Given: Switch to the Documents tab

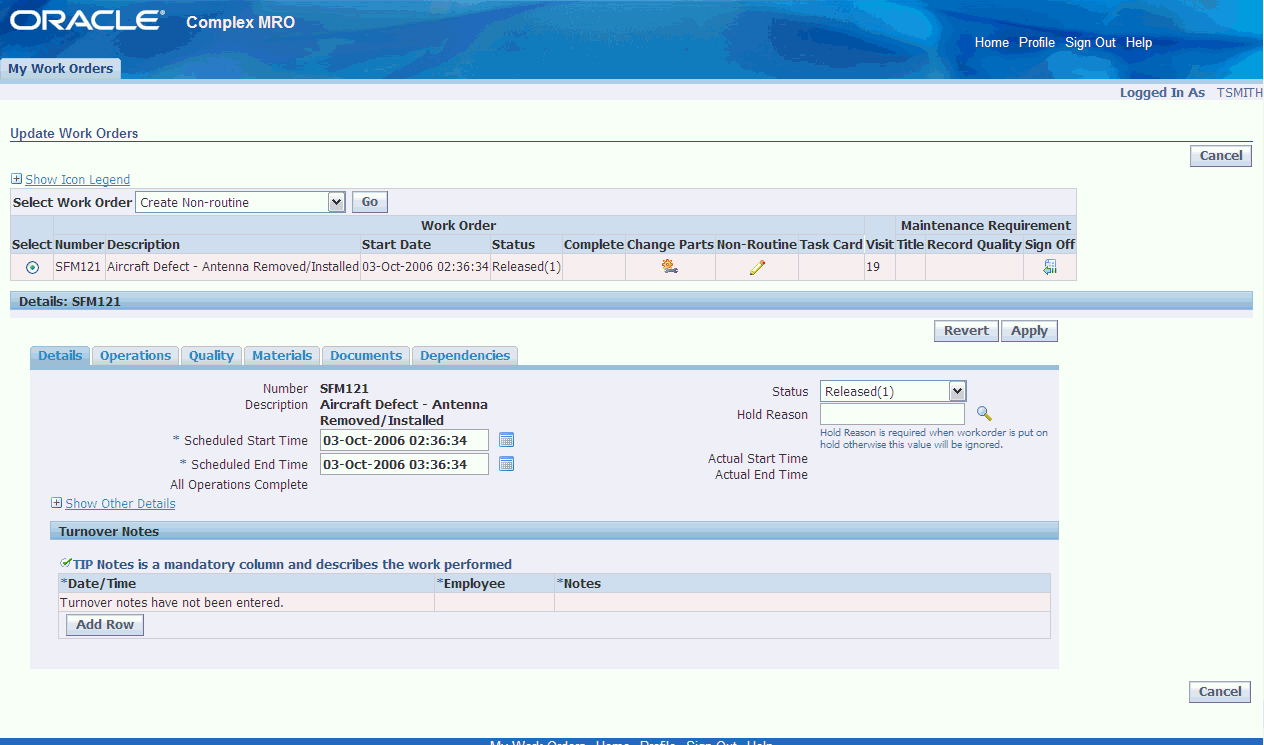Looking at the screenshot, I should tap(366, 356).
